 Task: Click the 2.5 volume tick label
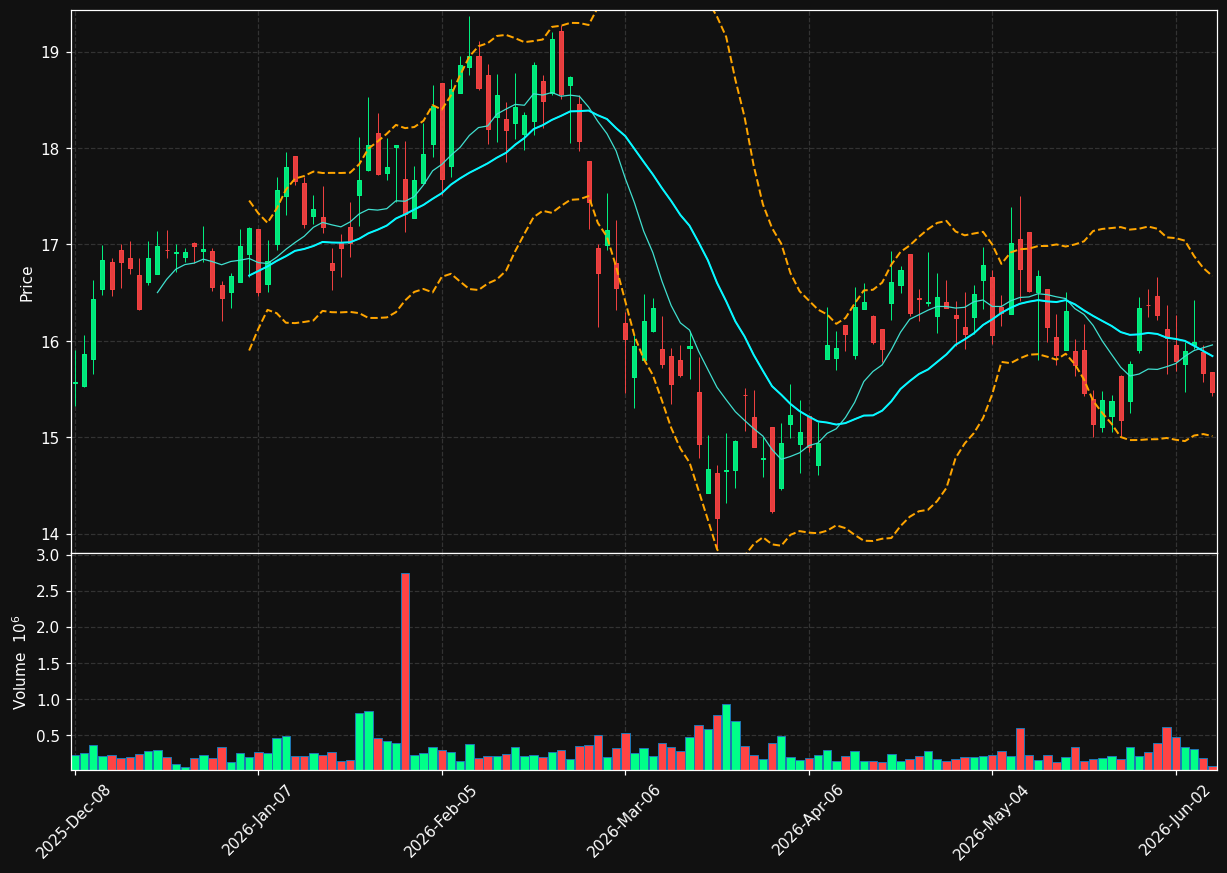click(x=48, y=591)
